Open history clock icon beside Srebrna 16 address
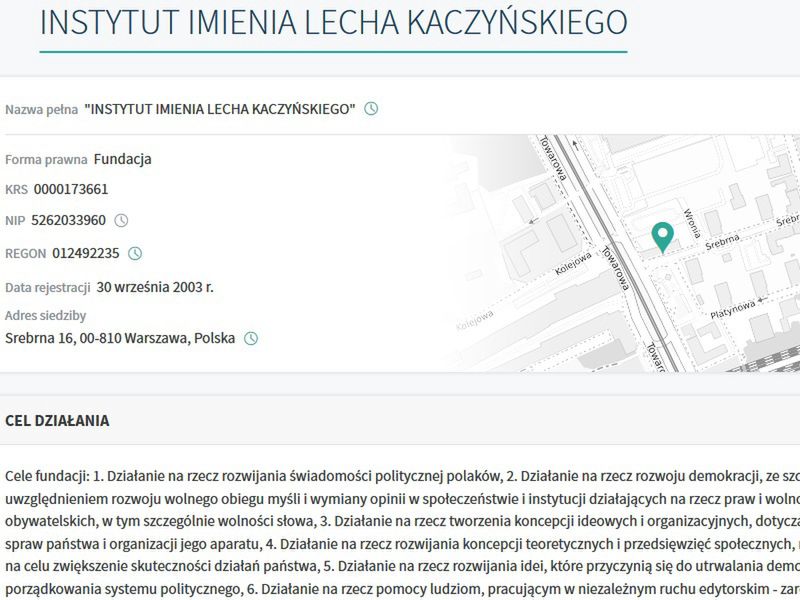The width and height of the screenshot is (800, 600). (x=251, y=338)
